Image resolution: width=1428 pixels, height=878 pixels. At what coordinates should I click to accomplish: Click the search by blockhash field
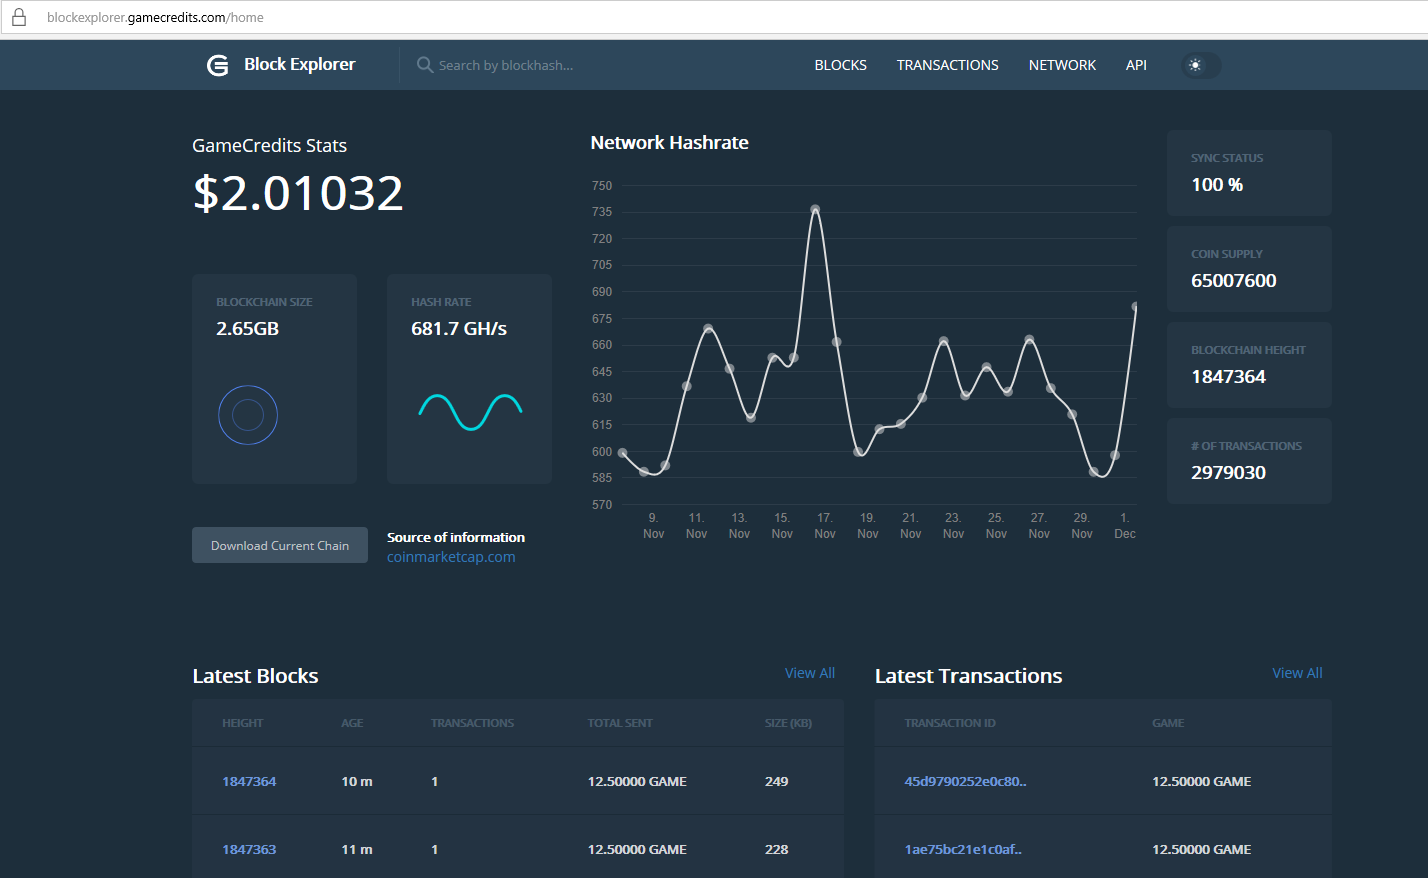coord(506,65)
